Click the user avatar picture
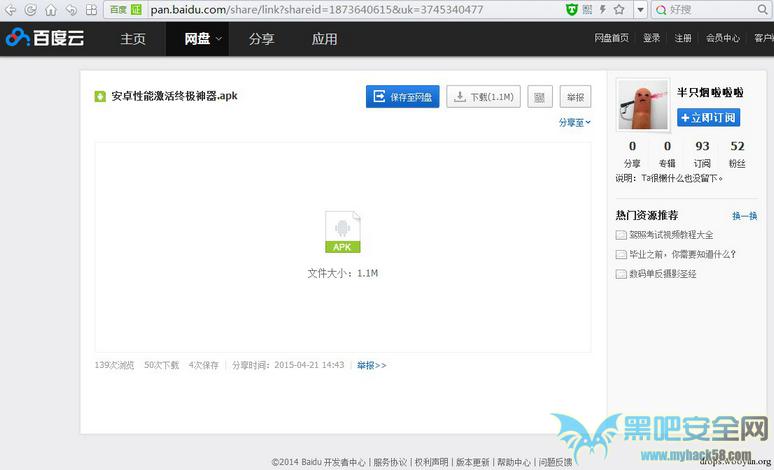 pyautogui.click(x=643, y=105)
